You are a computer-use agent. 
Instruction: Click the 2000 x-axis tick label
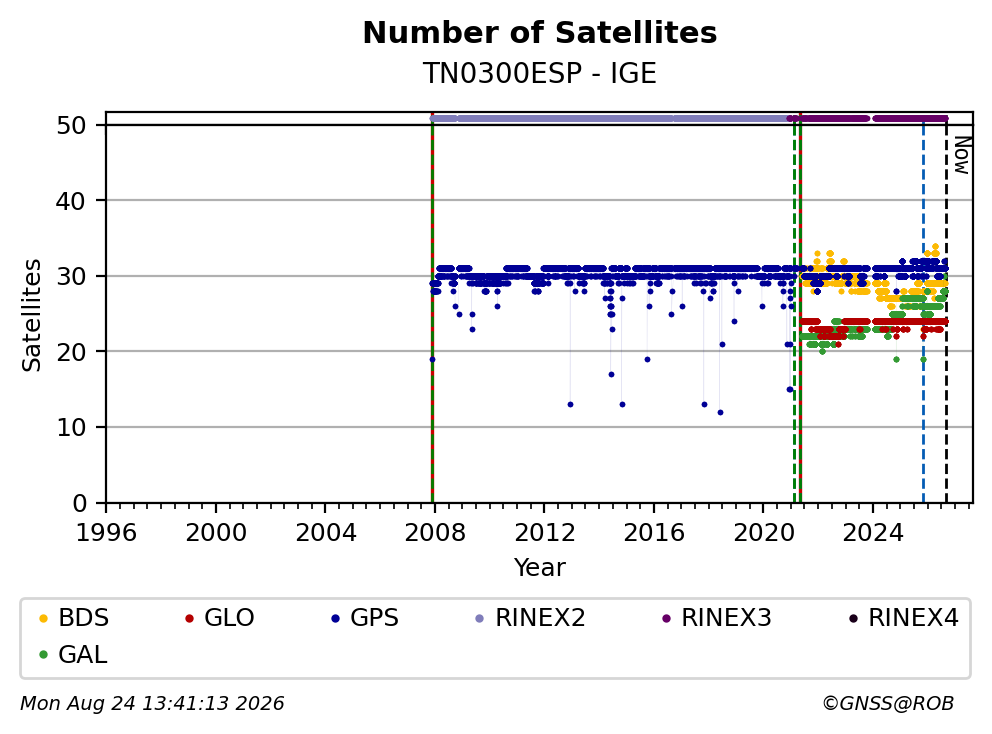(216, 533)
